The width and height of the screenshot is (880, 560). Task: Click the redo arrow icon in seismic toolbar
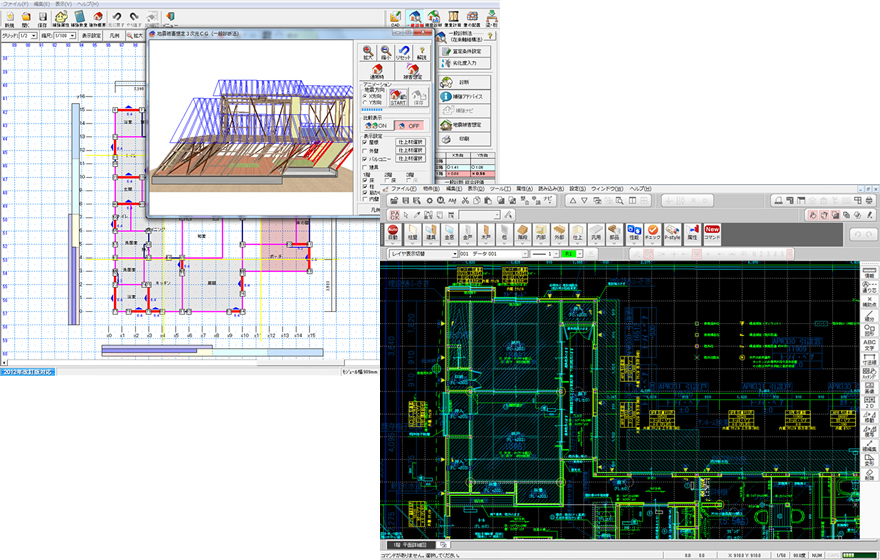point(134,19)
